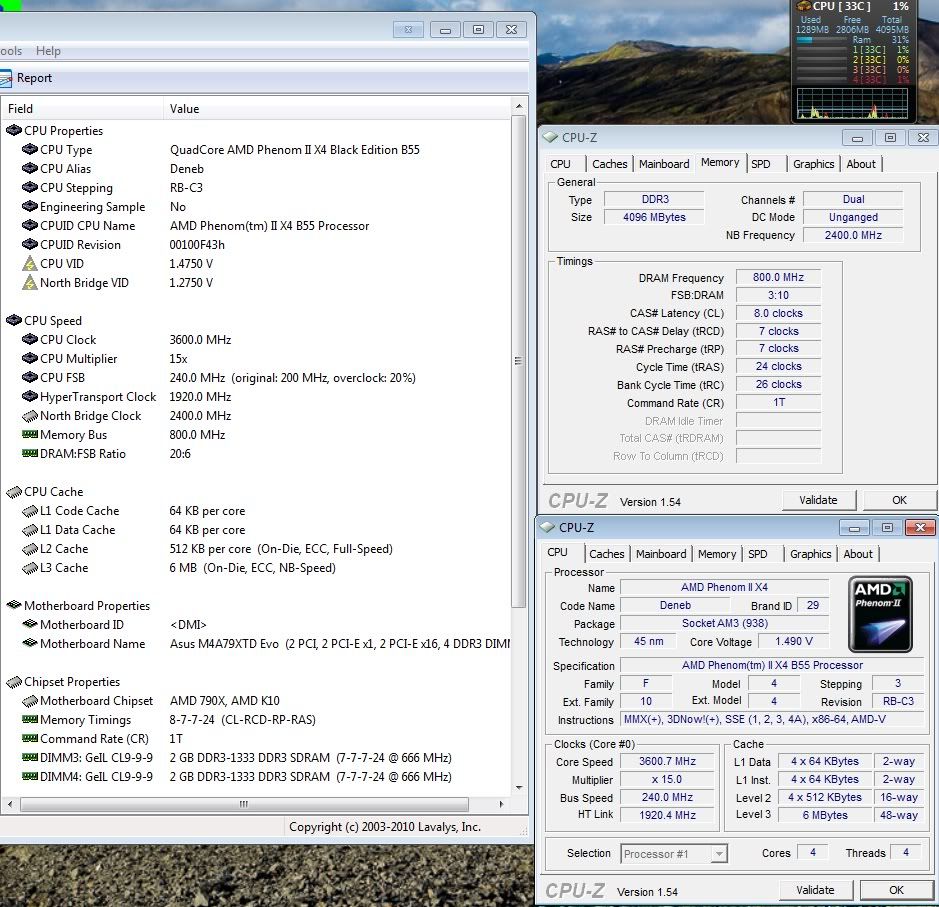Click the CPU VID warning sensor icon

coord(29,263)
